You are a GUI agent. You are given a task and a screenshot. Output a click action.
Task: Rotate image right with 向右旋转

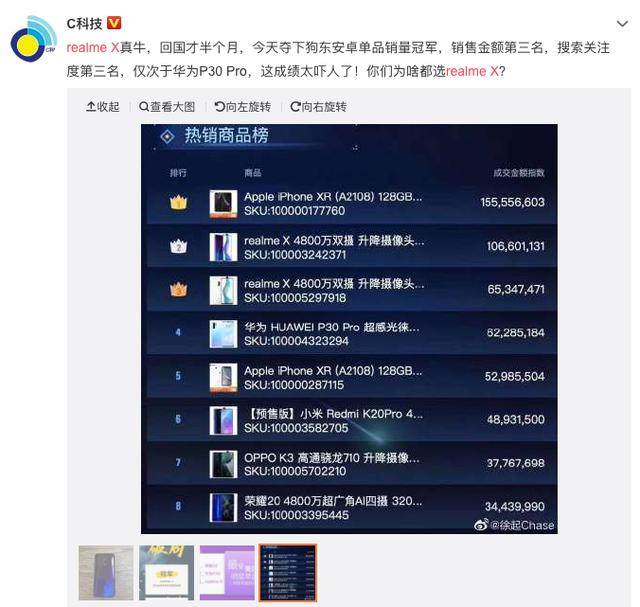[318, 107]
